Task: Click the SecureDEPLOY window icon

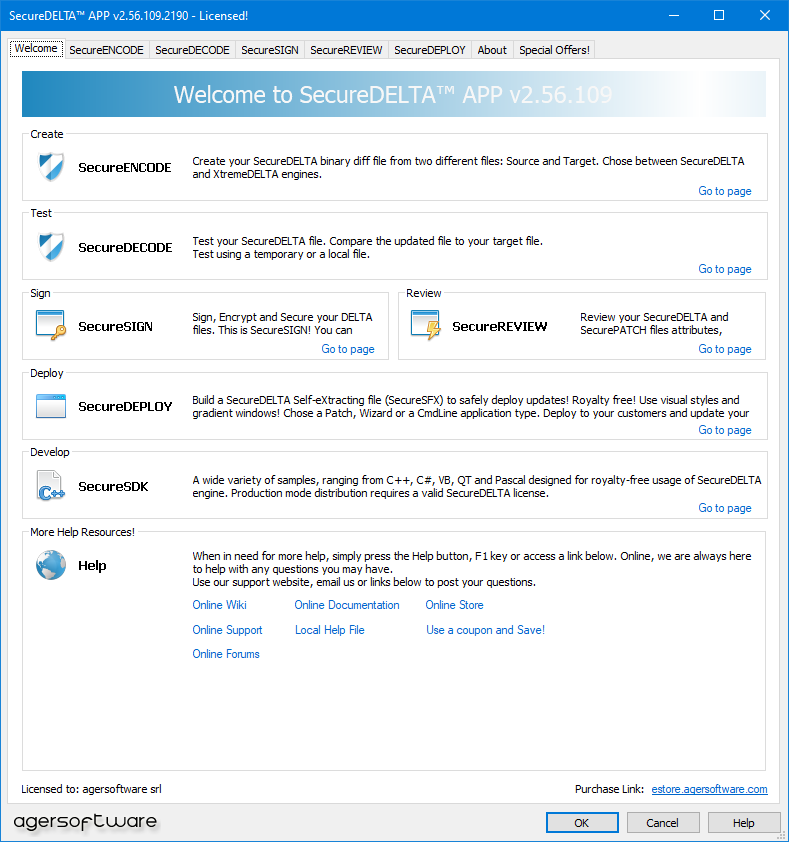Action: pos(51,406)
